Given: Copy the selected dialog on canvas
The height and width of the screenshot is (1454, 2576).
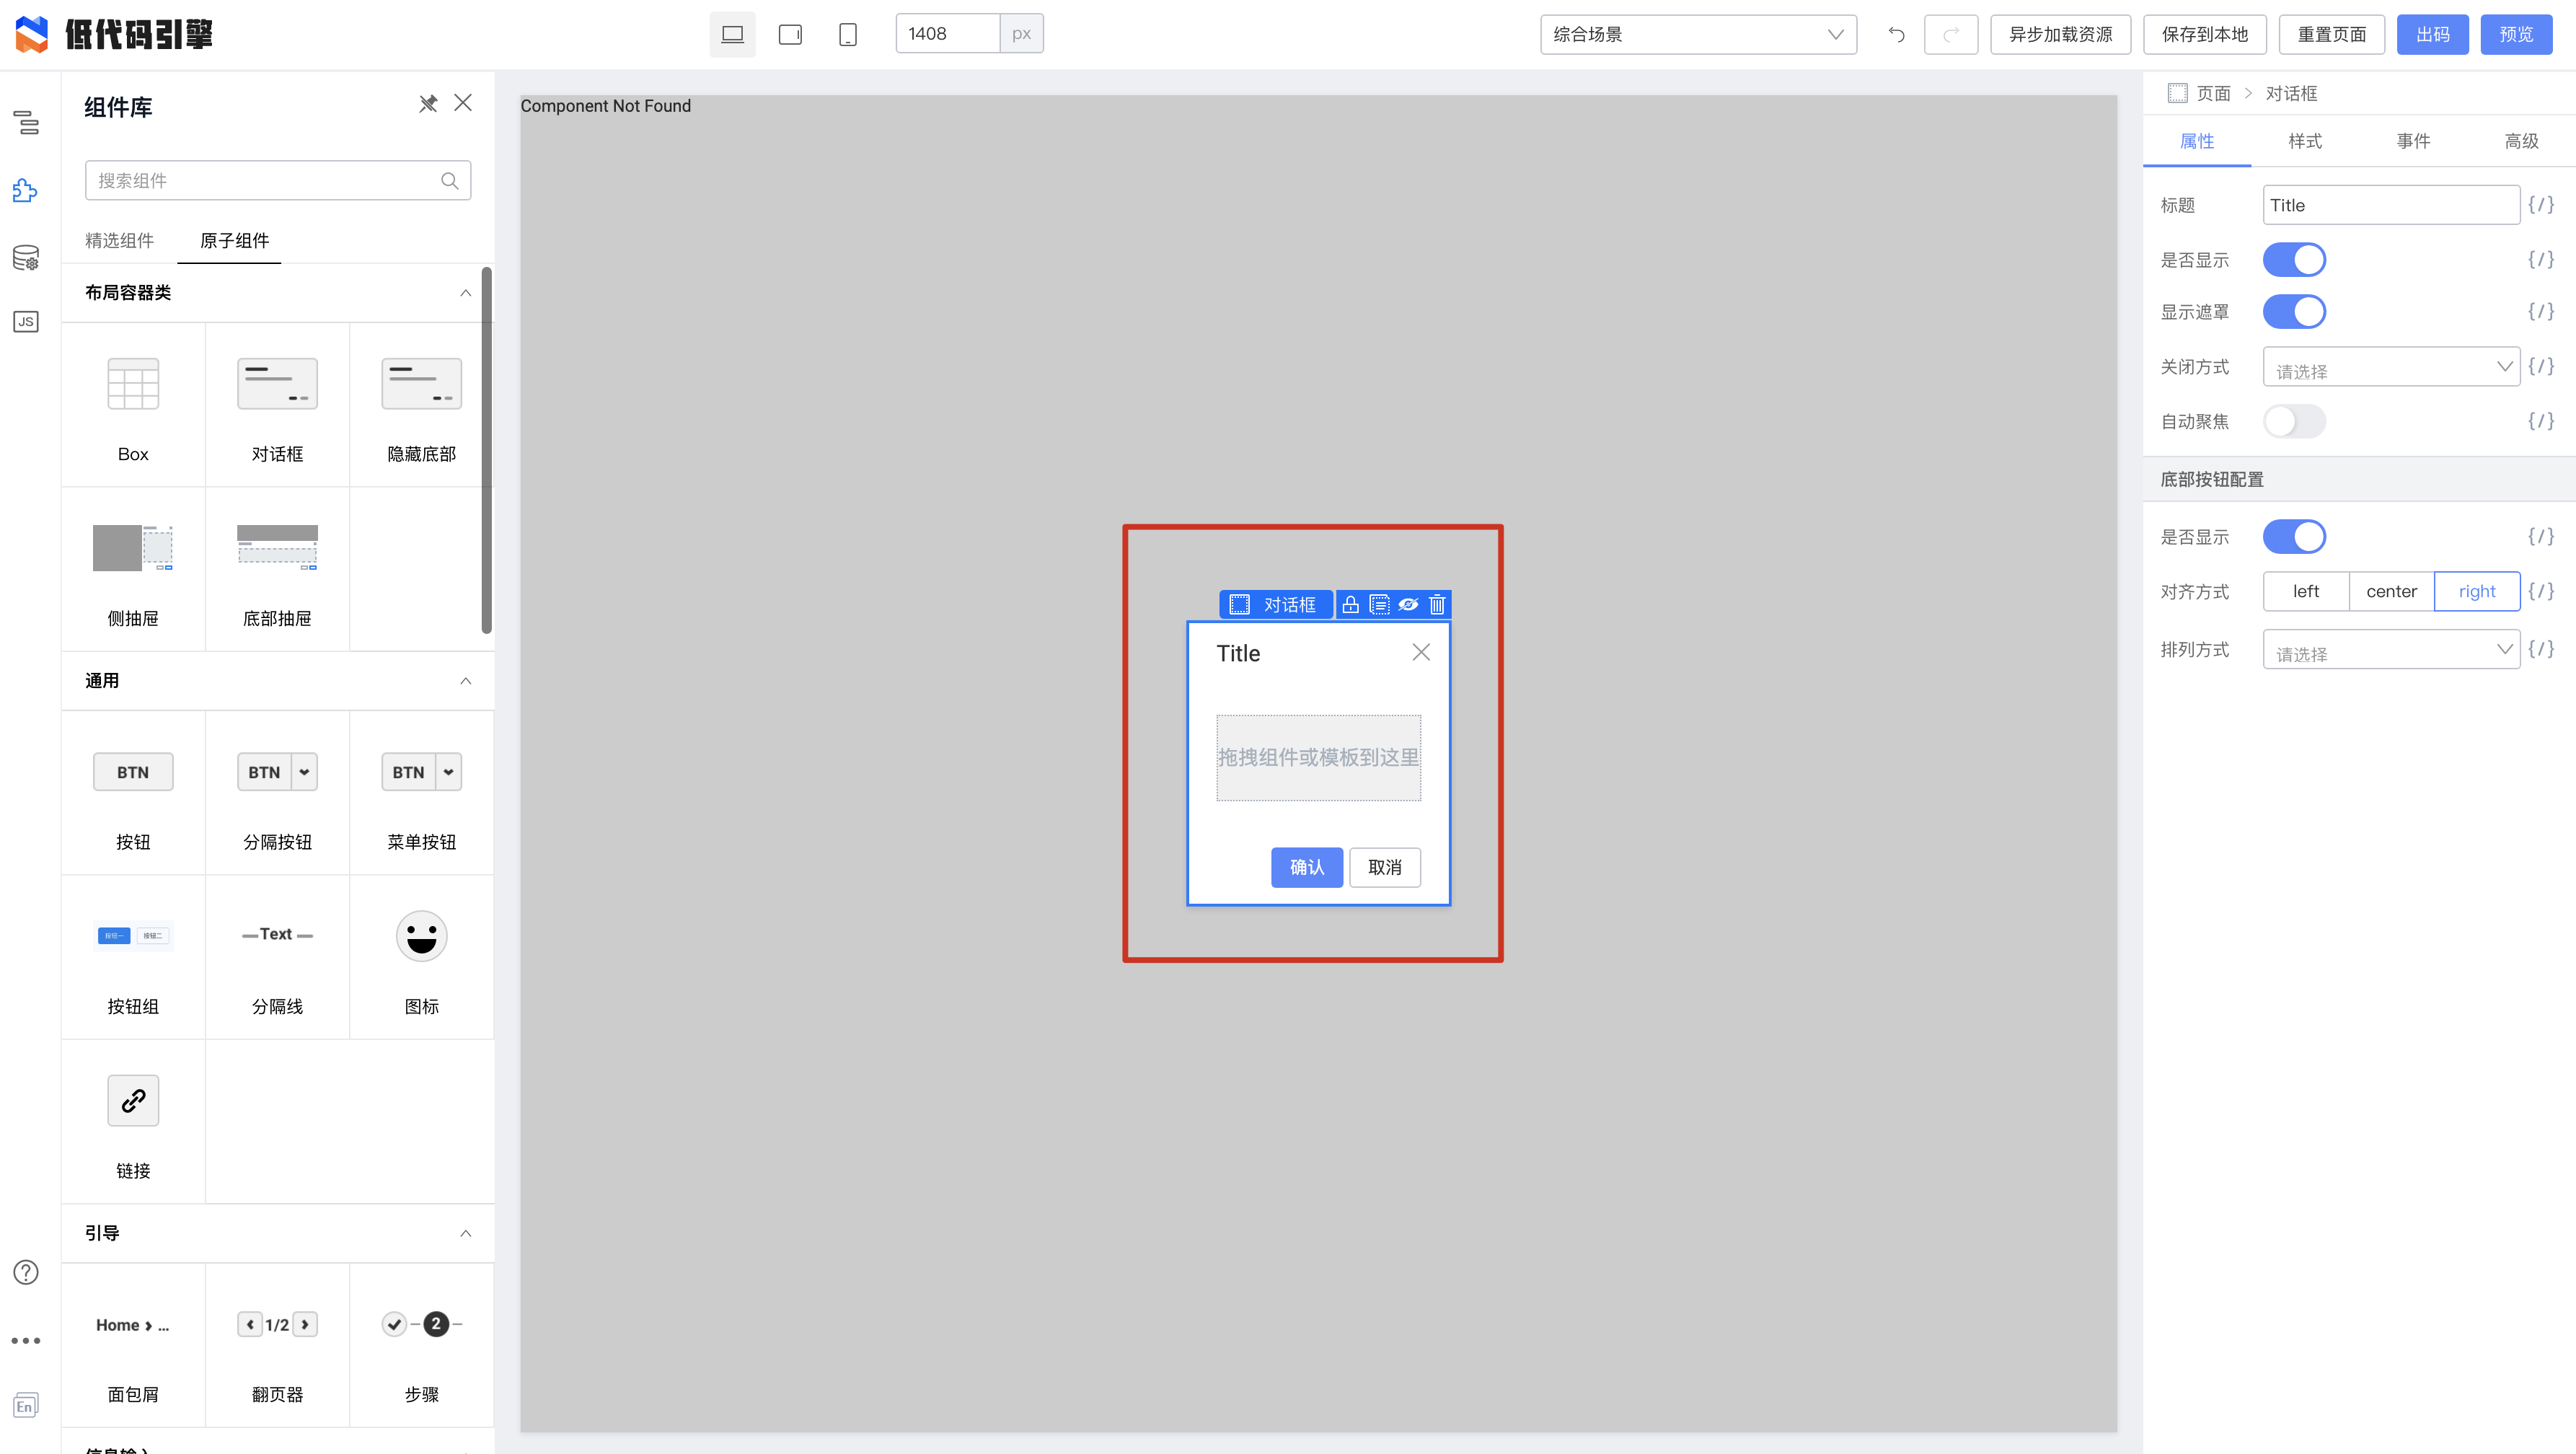Looking at the screenshot, I should pos(1379,604).
